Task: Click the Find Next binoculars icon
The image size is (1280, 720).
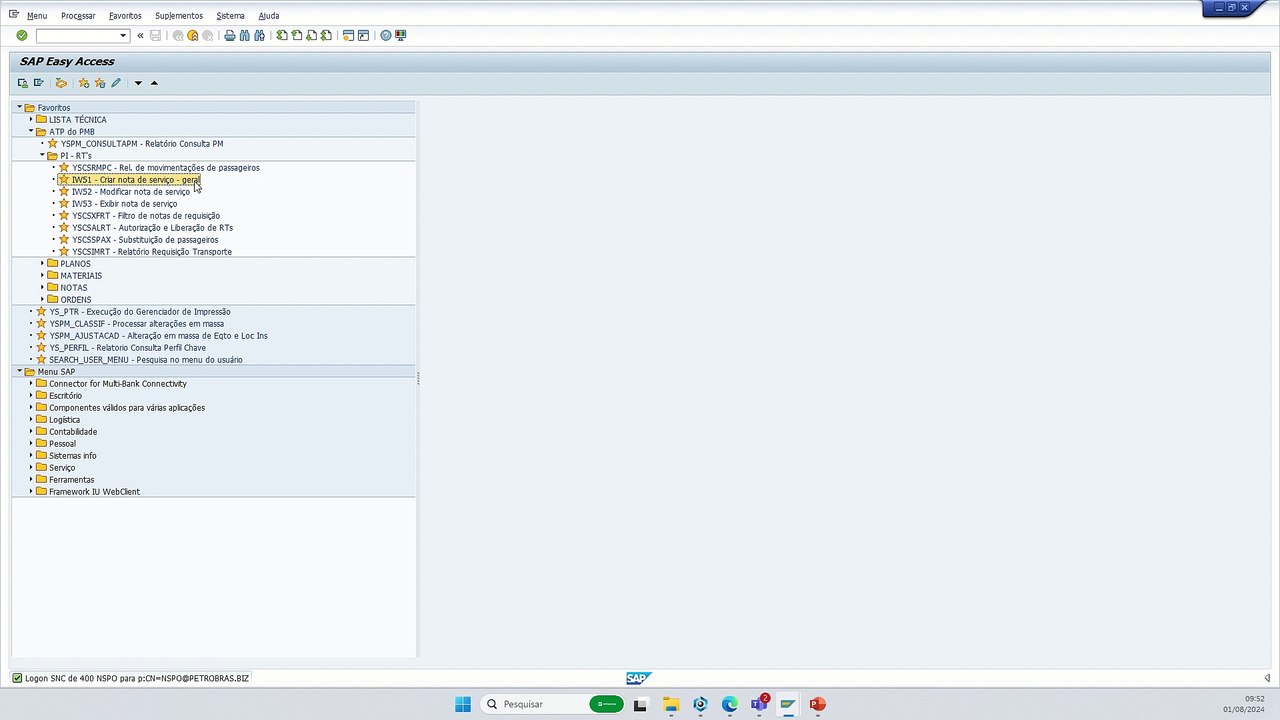Action: point(259,36)
